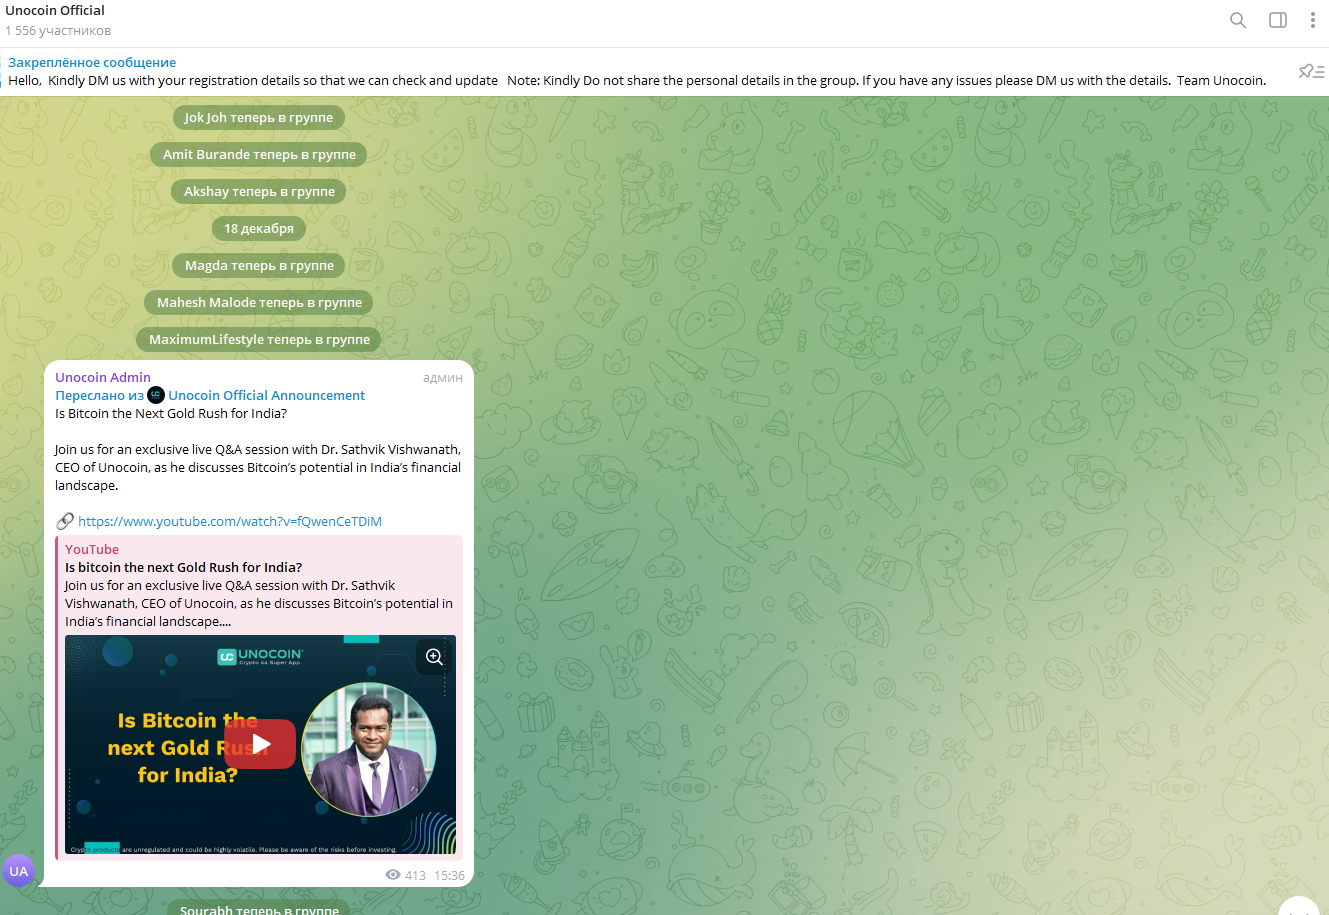Toggle the side panel icon
Screen dimensions: 1329x915
(1278, 20)
